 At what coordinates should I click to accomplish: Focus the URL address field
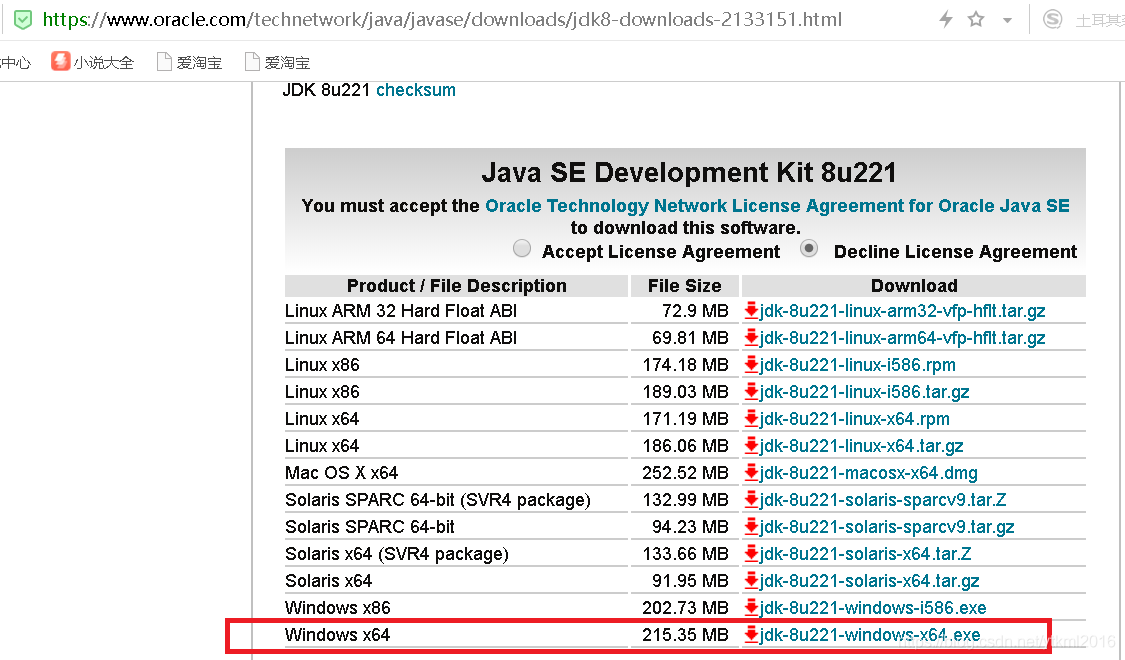(442, 19)
